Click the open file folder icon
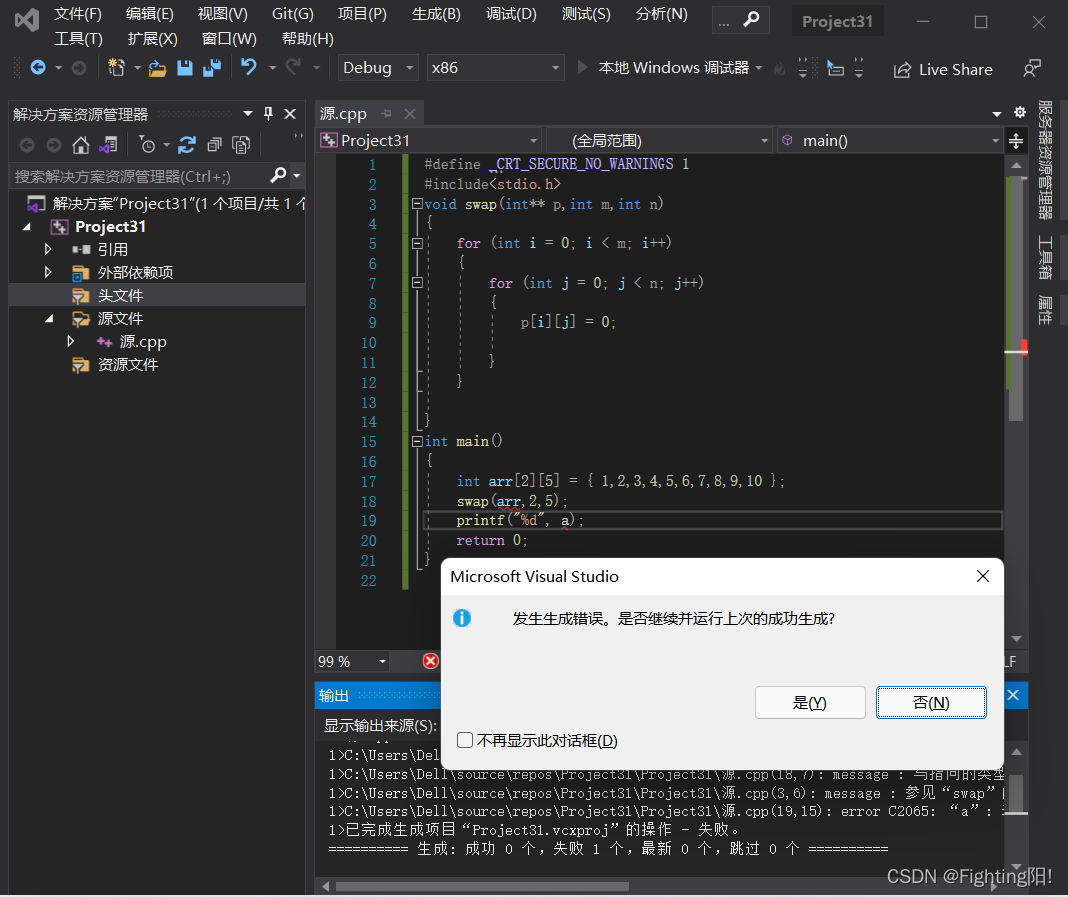1068x897 pixels. click(x=157, y=68)
